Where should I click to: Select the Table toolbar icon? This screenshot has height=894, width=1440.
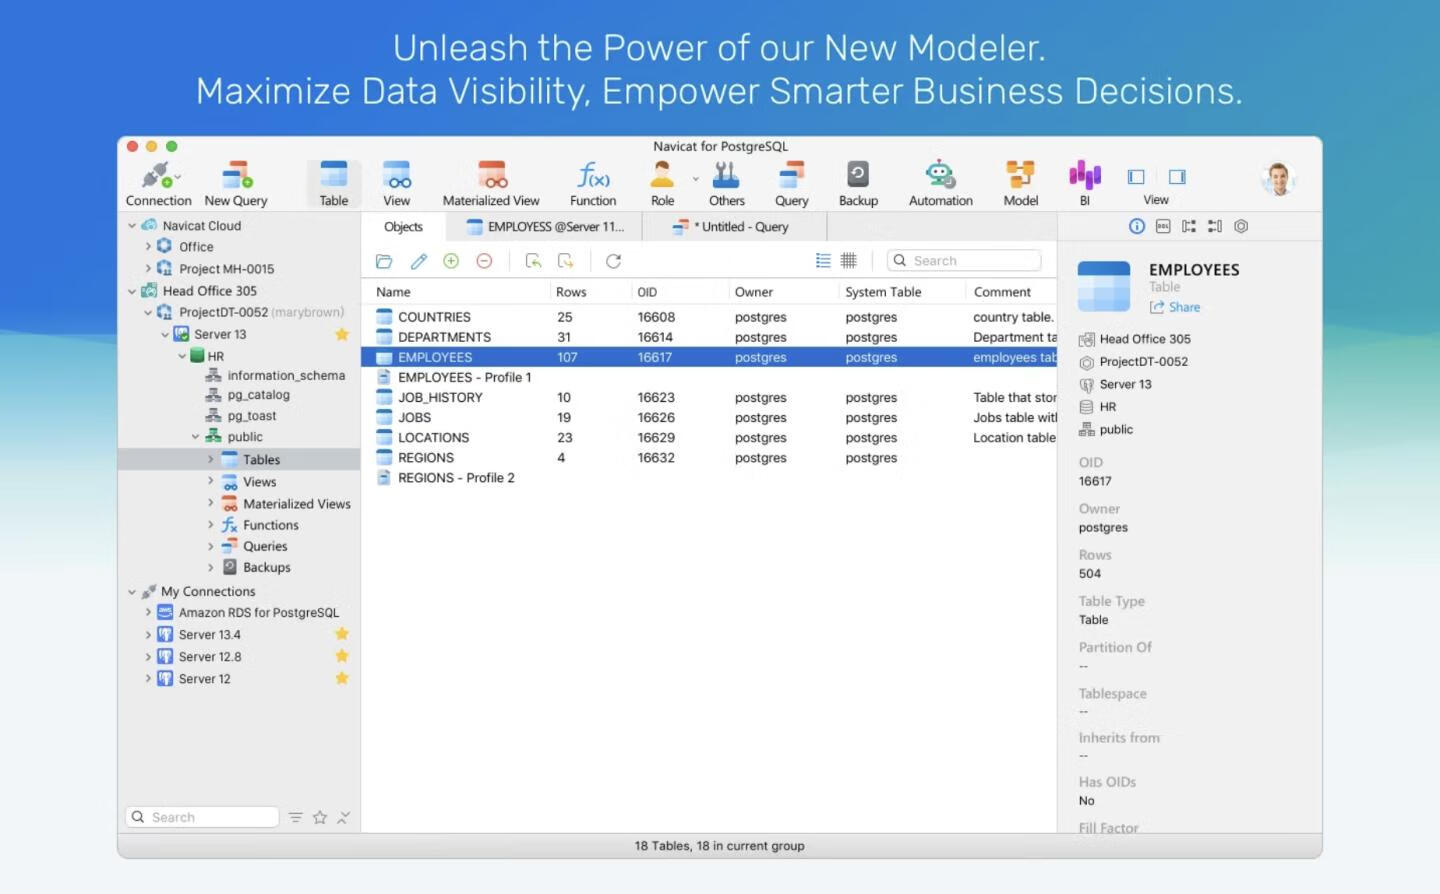333,184
